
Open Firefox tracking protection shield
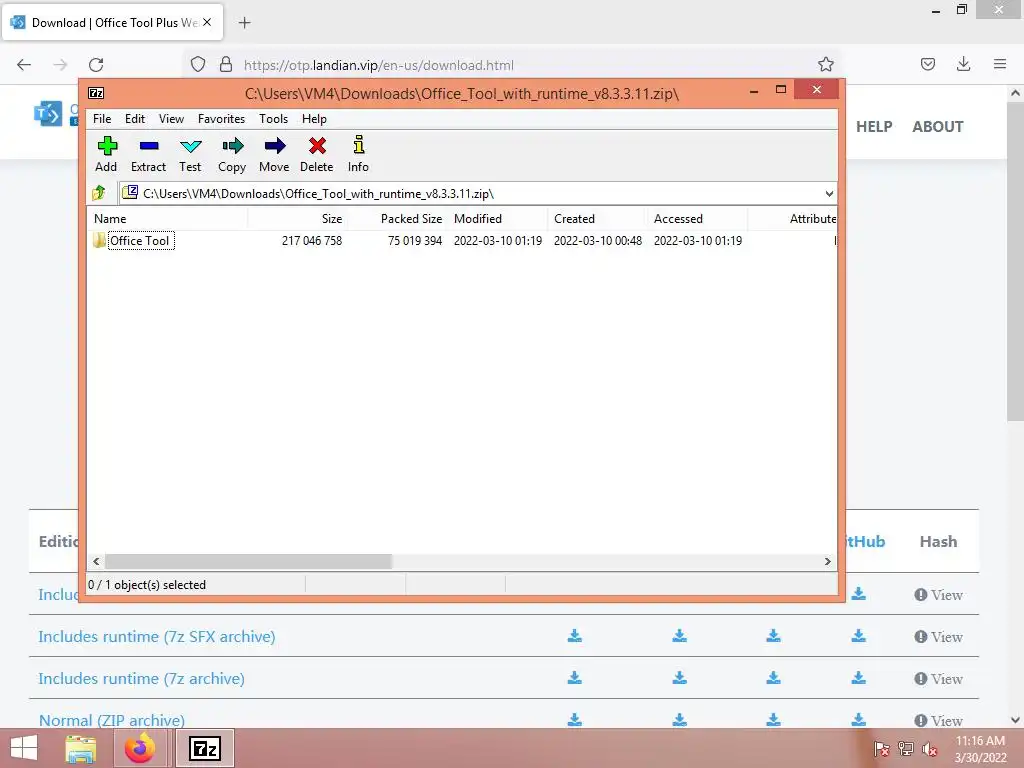point(198,64)
